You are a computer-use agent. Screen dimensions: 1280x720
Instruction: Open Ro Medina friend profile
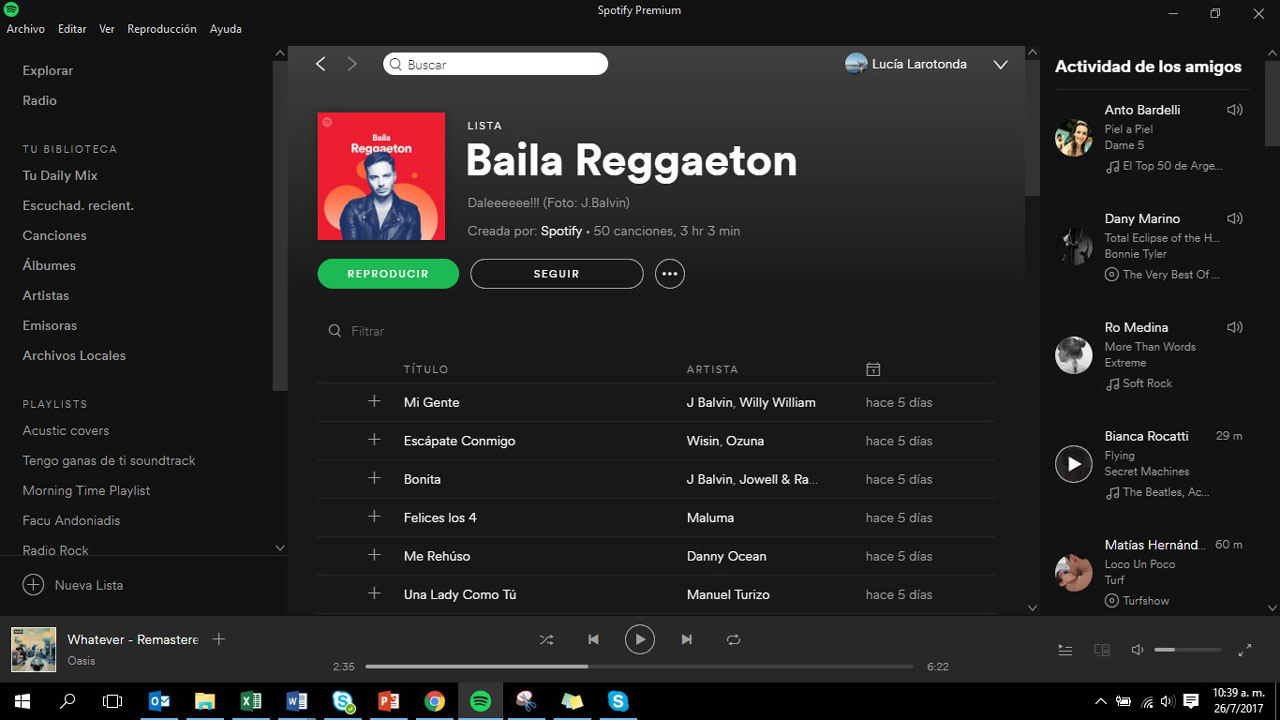pos(1136,327)
